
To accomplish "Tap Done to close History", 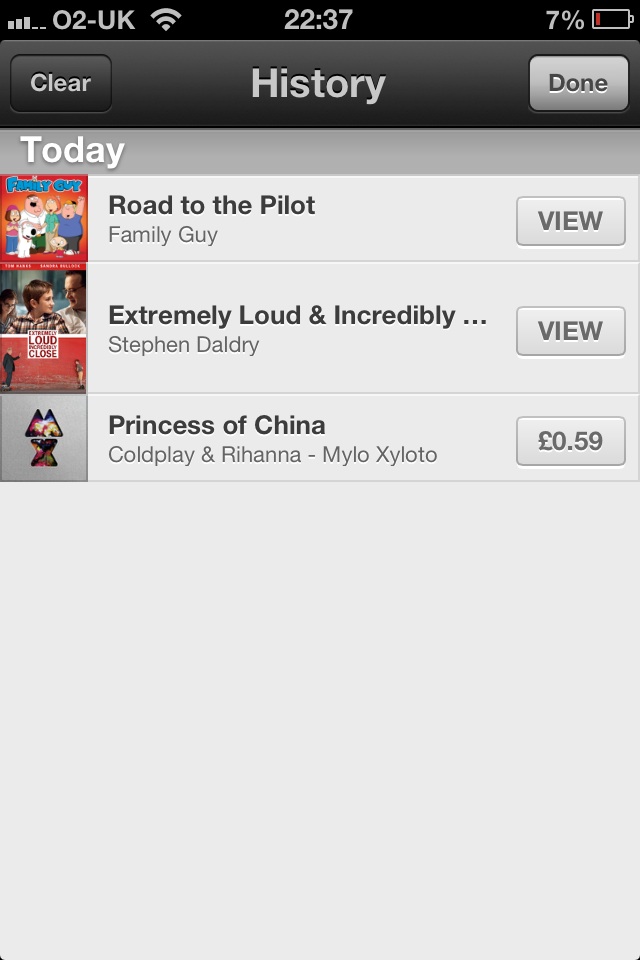I will point(578,83).
